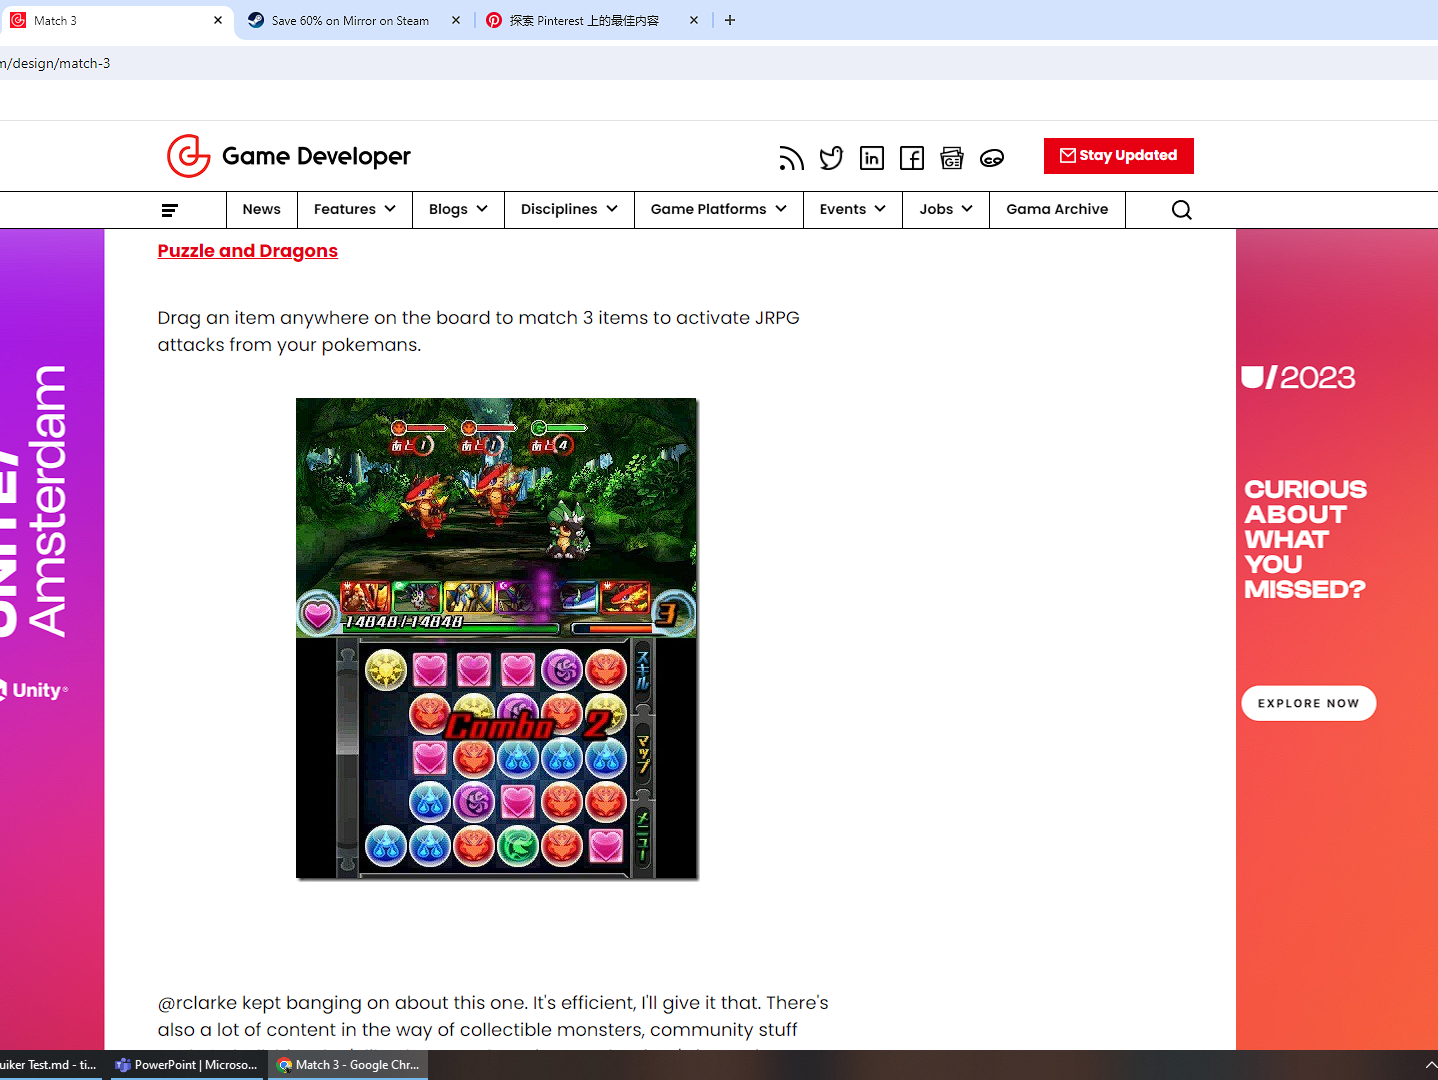Image resolution: width=1438 pixels, height=1080 pixels.
Task: Expand the Game Platforms dropdown
Action: coord(718,210)
